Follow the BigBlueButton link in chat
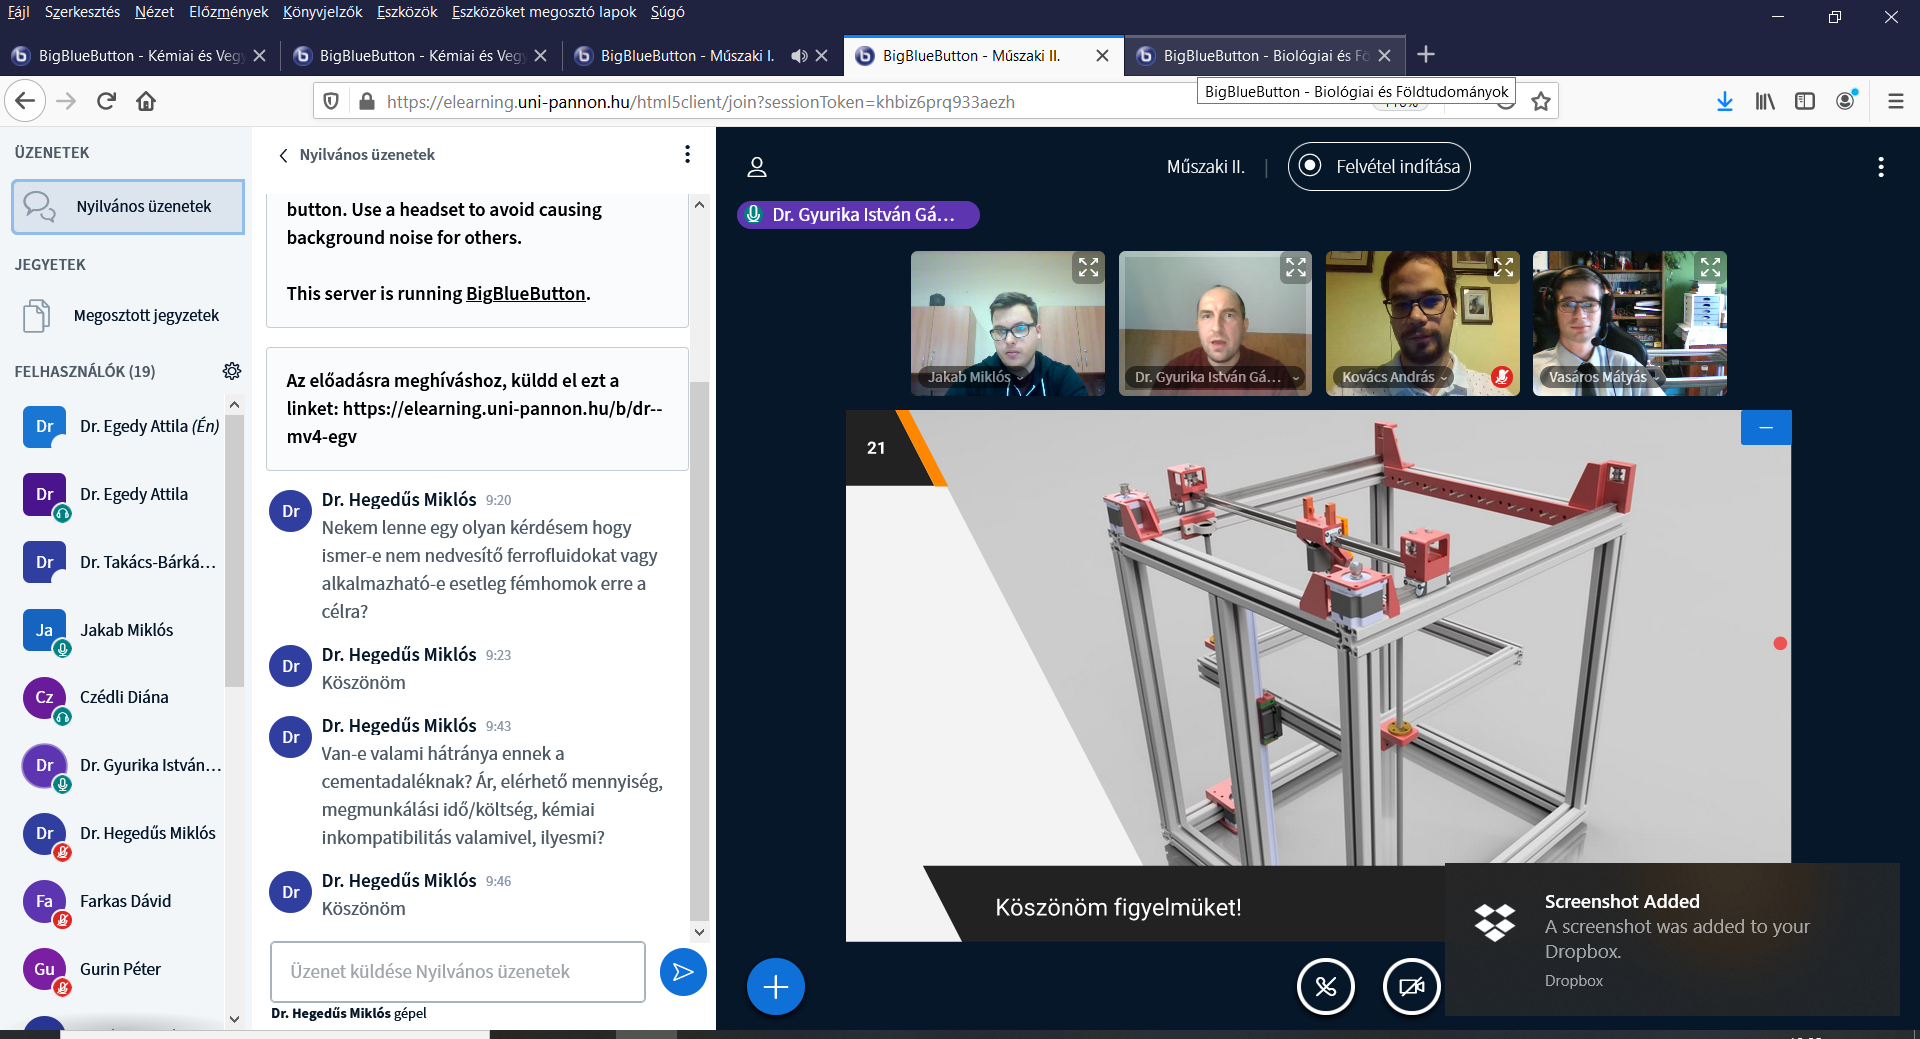This screenshot has width=1920, height=1039. coord(525,294)
